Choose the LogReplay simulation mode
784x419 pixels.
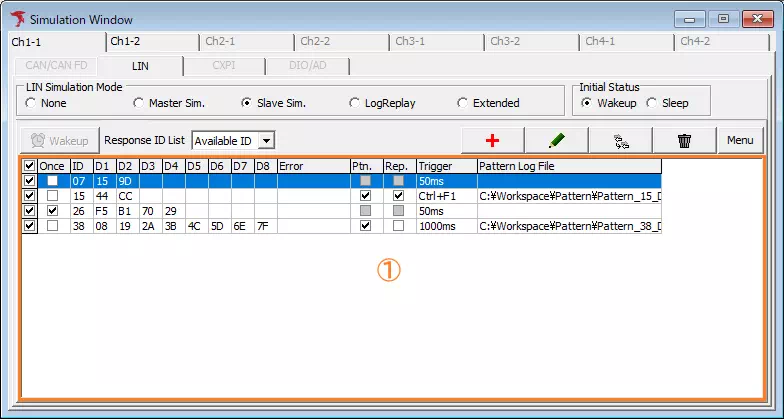(x=355, y=103)
